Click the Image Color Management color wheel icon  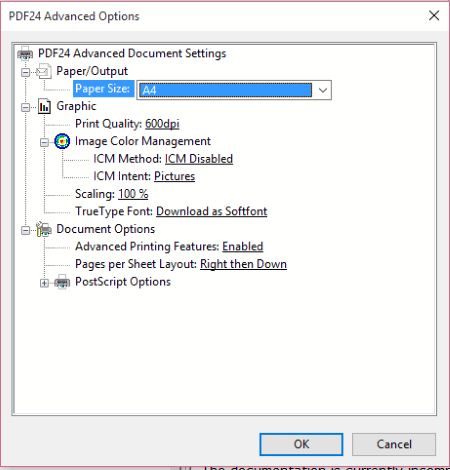(62, 142)
